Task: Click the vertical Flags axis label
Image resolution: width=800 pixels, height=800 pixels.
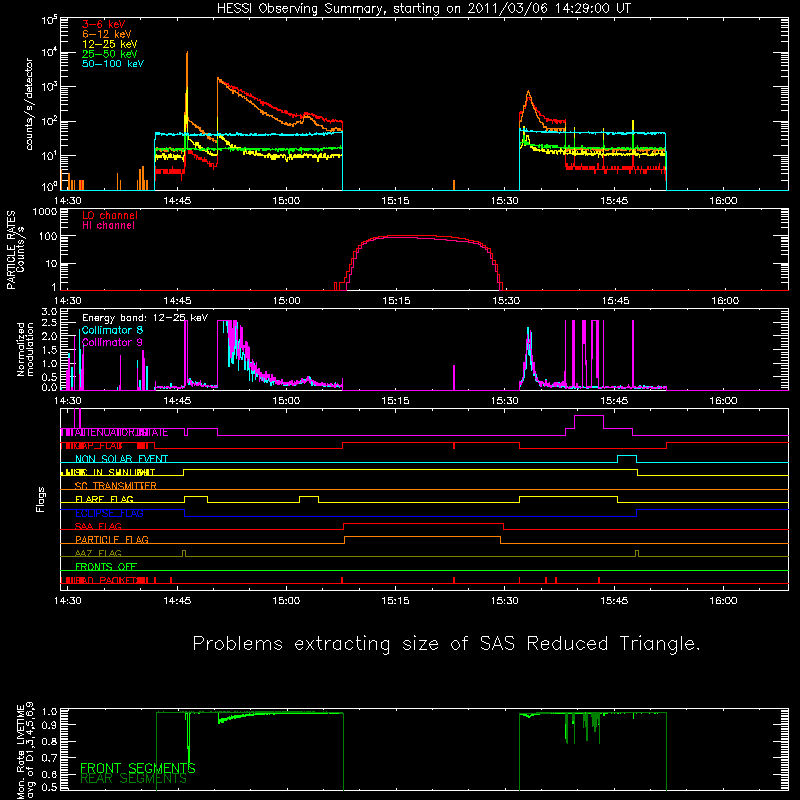Action: coord(40,499)
